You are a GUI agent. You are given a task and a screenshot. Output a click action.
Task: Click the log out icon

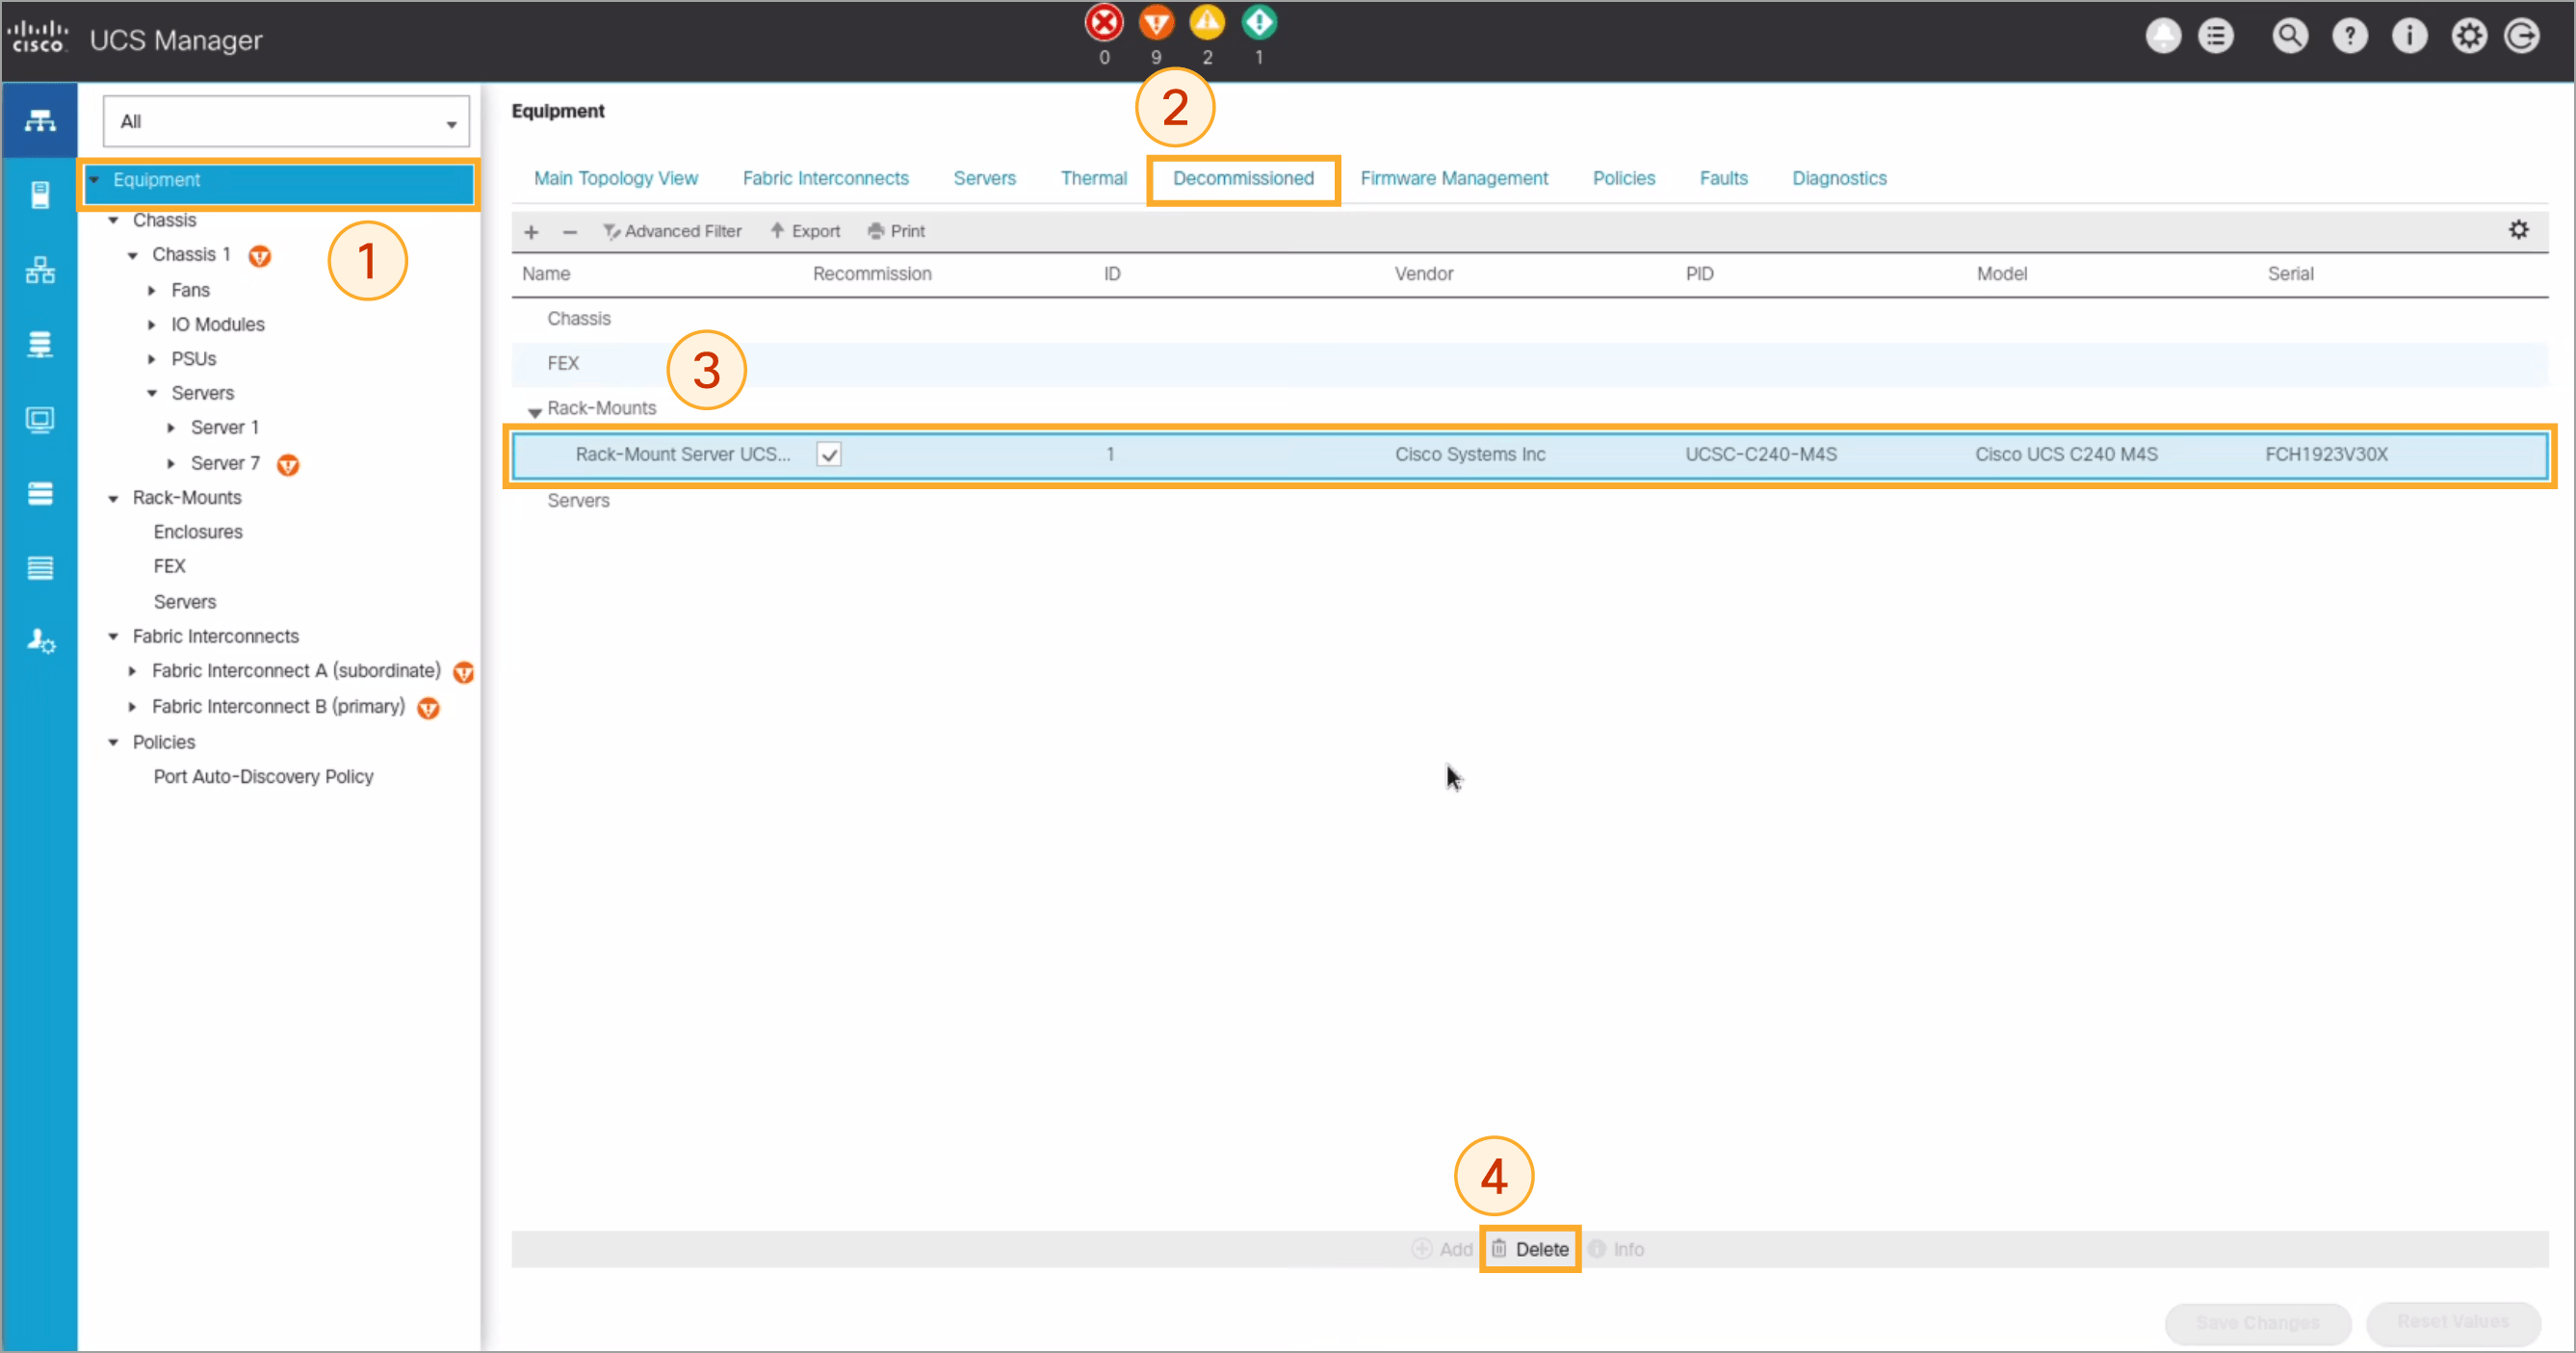point(2521,37)
